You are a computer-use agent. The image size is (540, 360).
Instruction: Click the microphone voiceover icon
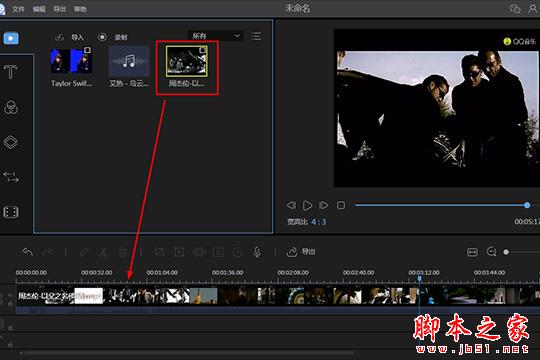coord(257,252)
